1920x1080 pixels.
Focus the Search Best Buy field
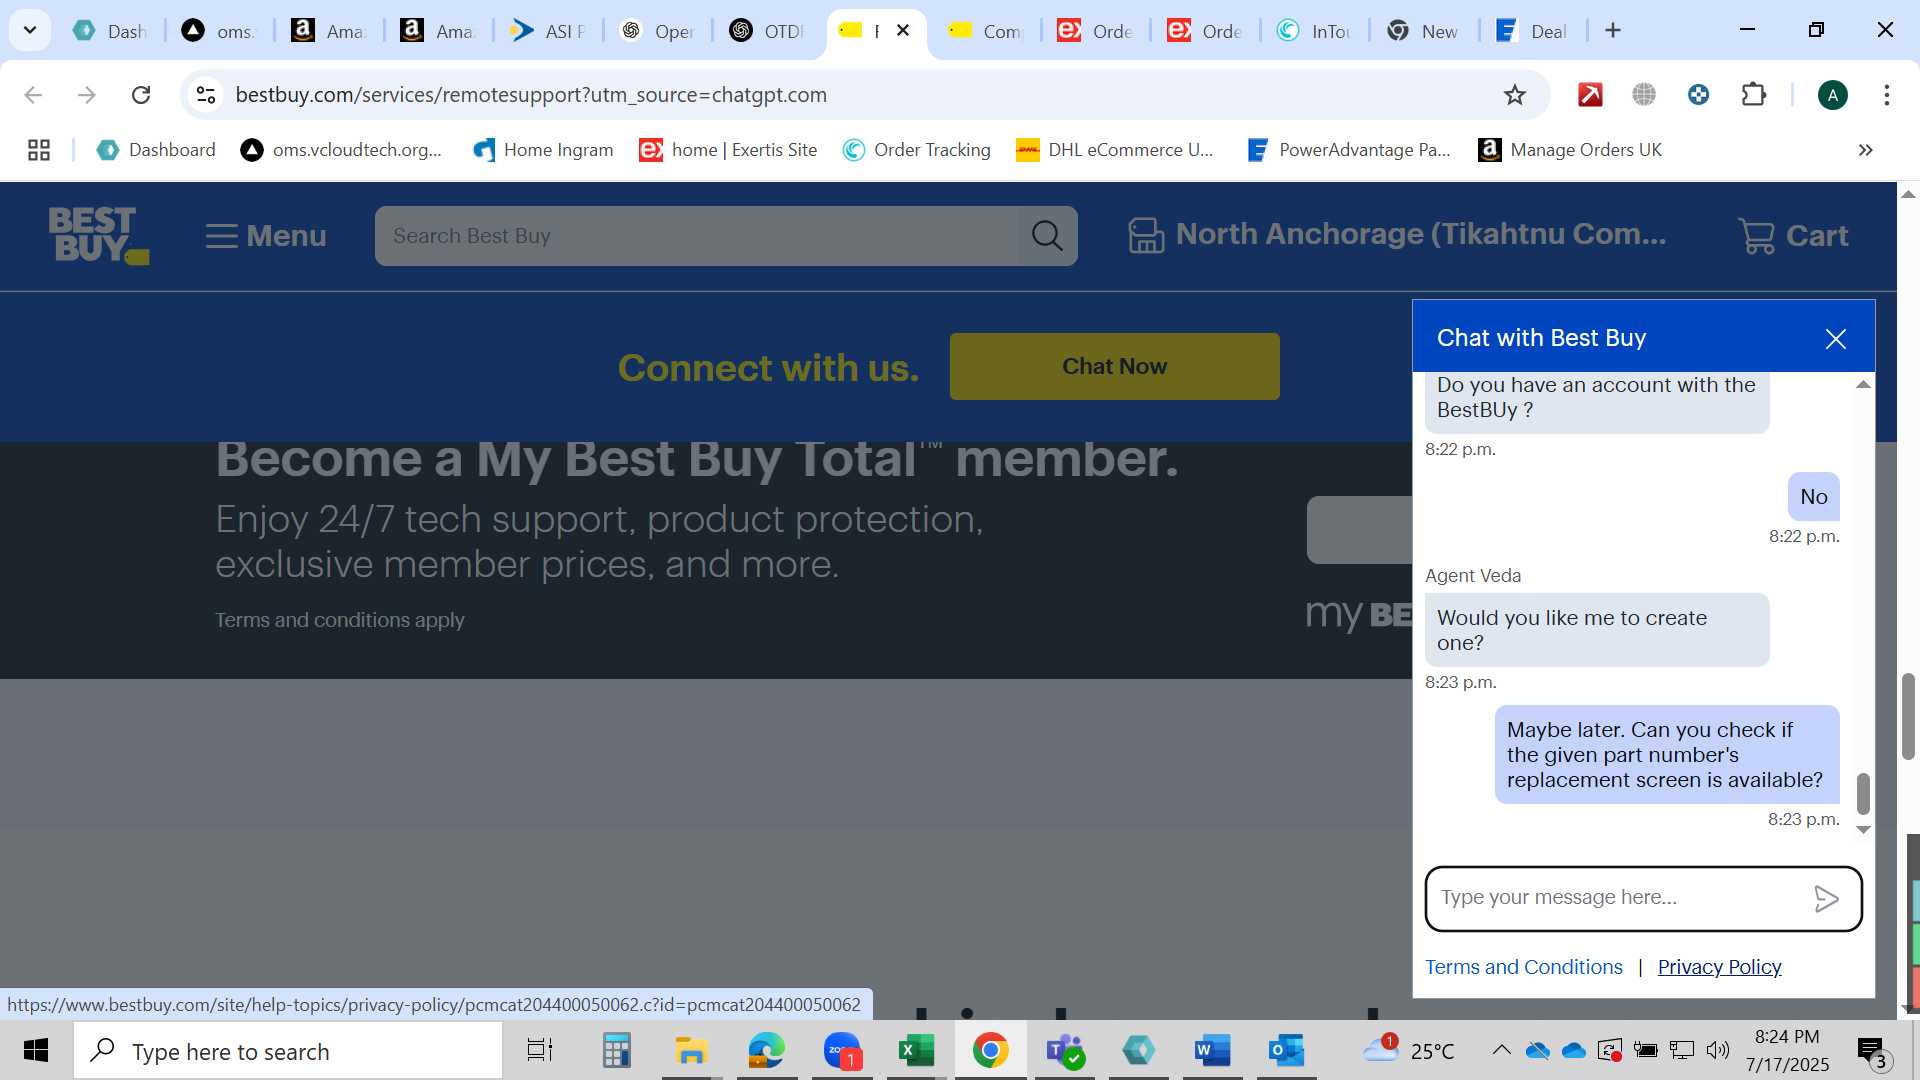pyautogui.click(x=697, y=236)
